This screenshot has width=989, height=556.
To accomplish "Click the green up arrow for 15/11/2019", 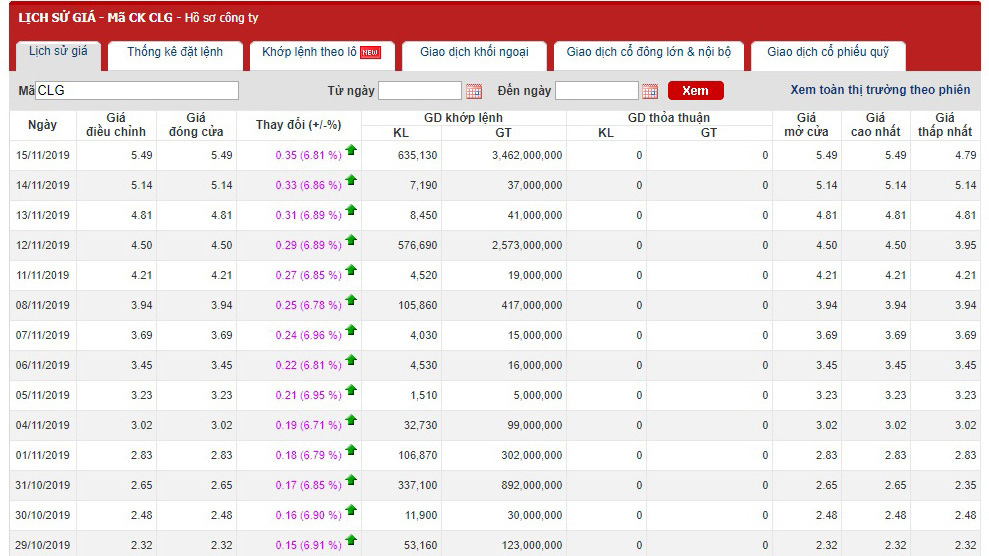I will [351, 152].
